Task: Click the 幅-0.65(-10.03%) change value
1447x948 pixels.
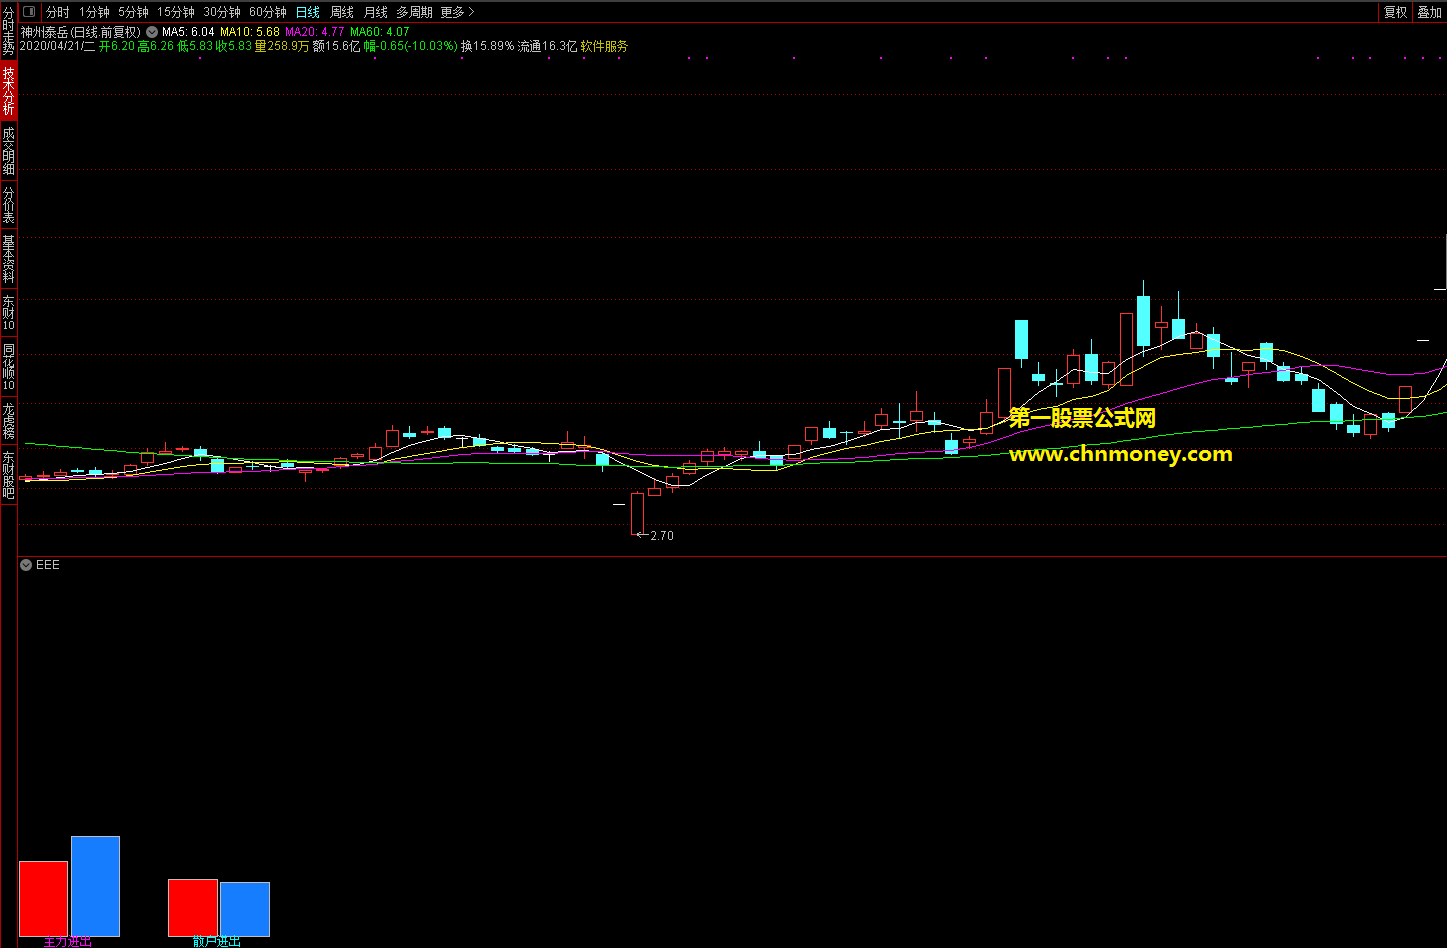Action: 411,46
